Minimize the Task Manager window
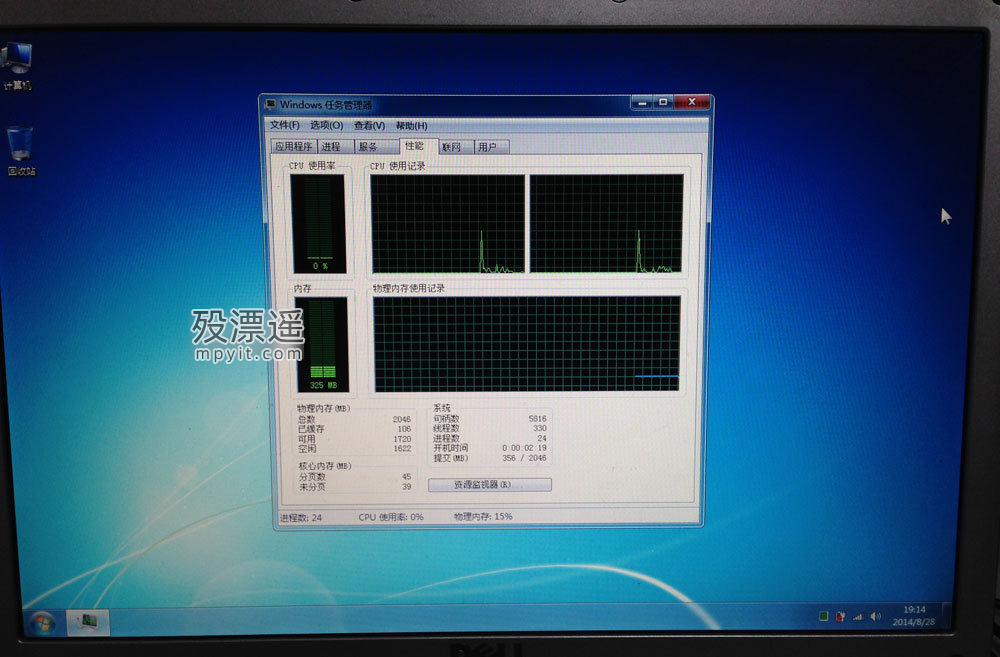 [x=642, y=102]
